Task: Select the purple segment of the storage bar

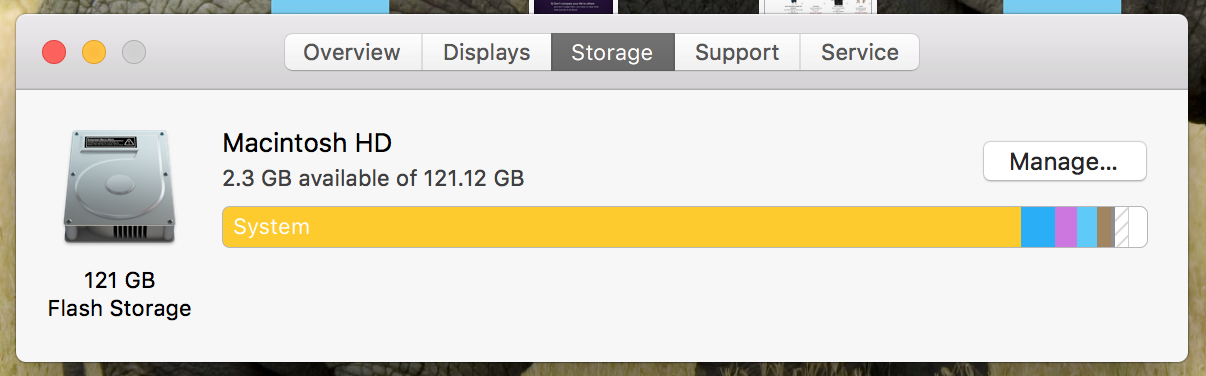Action: coord(1066,227)
